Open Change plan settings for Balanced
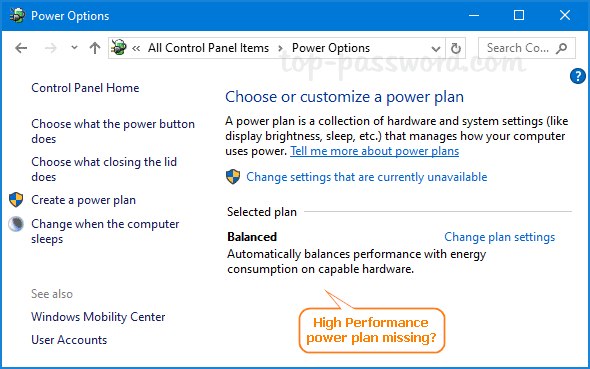The width and height of the screenshot is (590, 369). [x=499, y=237]
